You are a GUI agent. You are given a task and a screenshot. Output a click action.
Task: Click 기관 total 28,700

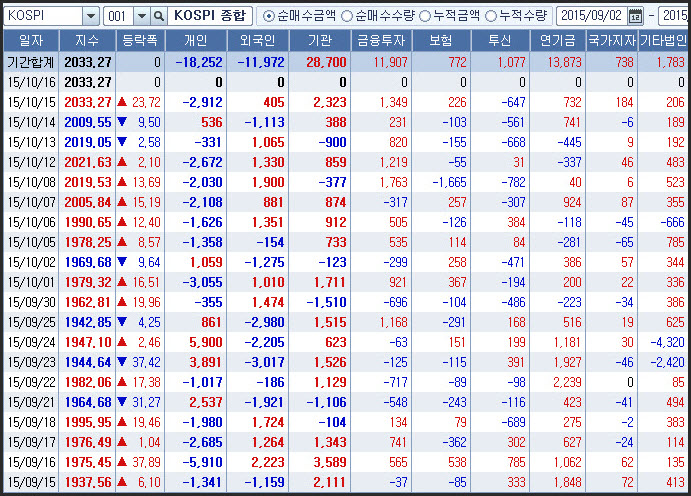[327, 62]
